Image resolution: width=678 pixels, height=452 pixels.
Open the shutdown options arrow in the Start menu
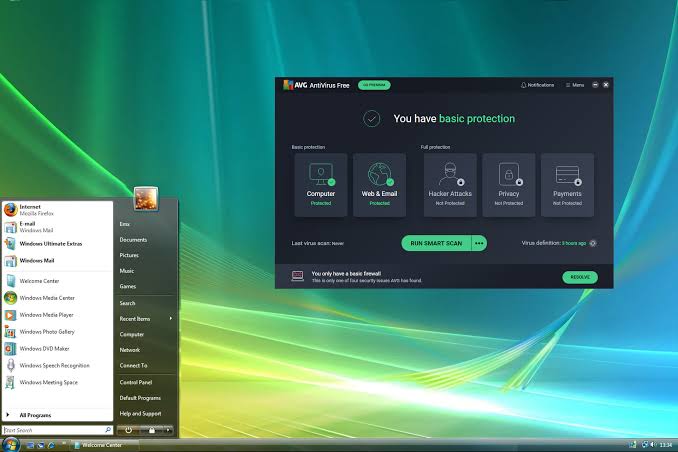point(169,430)
